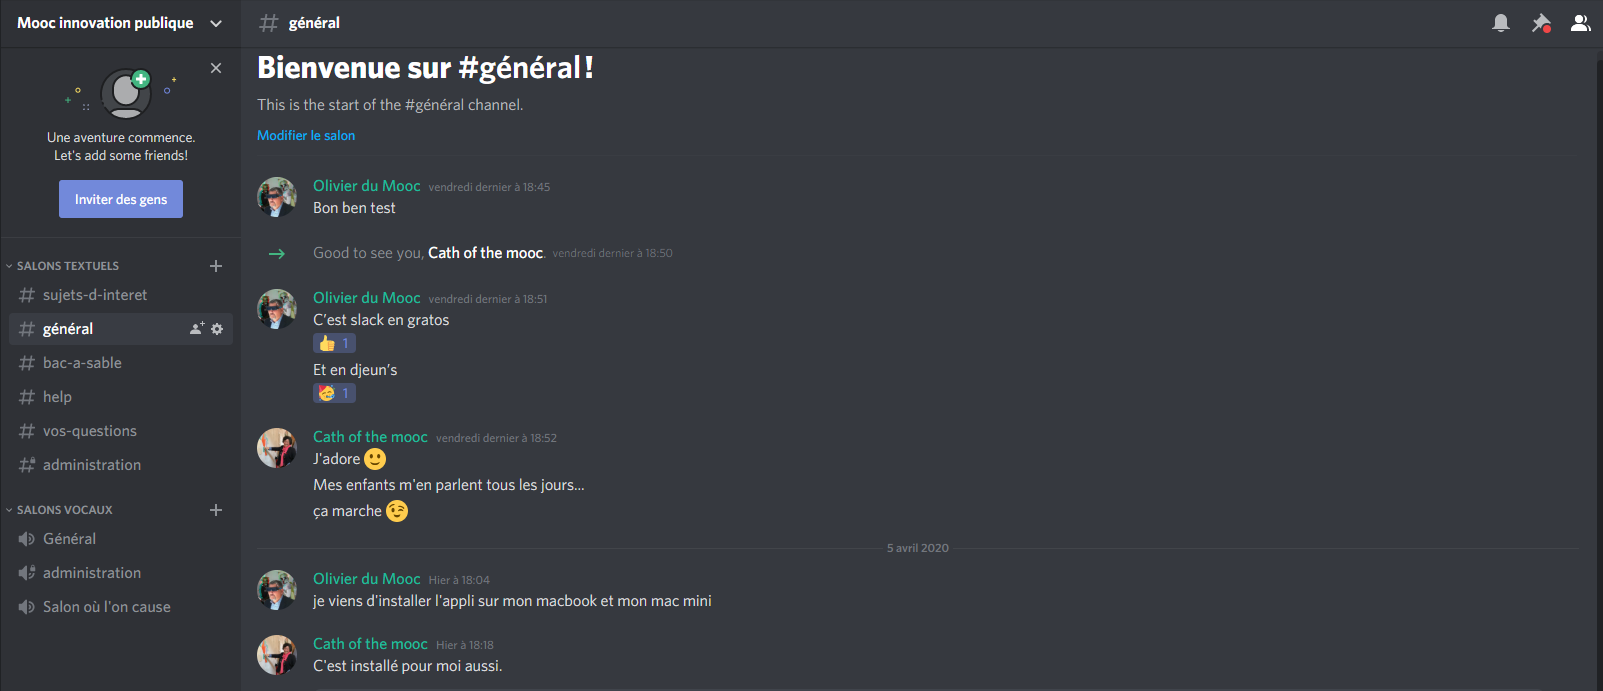The height and width of the screenshot is (691, 1603).
Task: Open notification settings bell icon
Action: pyautogui.click(x=1500, y=23)
